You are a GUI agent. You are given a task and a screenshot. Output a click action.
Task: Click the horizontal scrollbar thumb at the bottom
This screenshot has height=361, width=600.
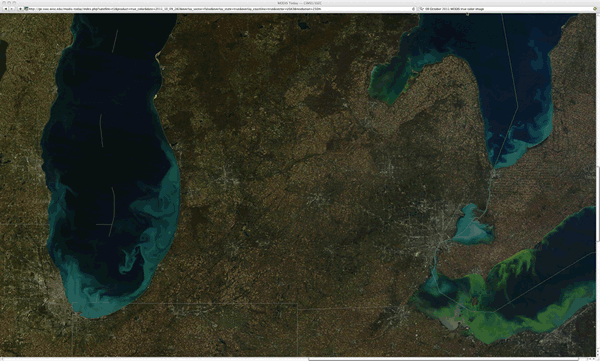[444, 359]
